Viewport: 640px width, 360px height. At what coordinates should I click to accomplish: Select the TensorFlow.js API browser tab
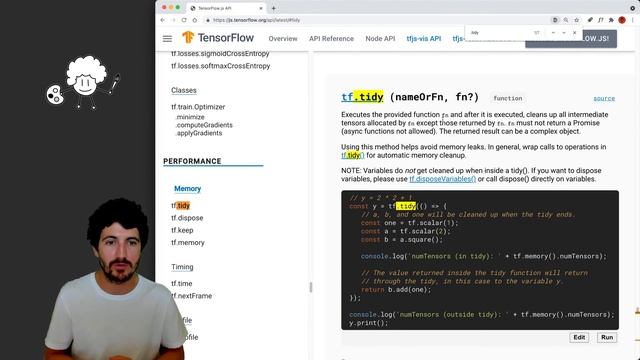point(227,8)
